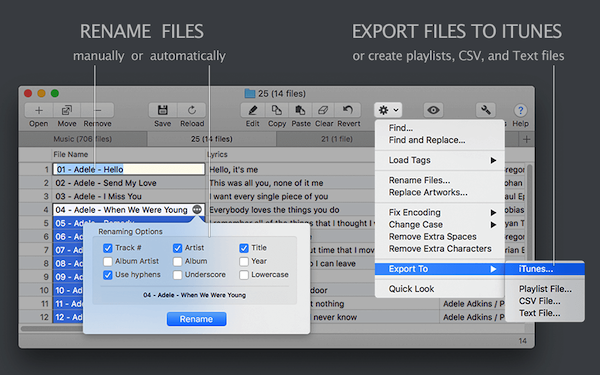Choose Remove Extra Characters menu item
Screen dimensions: 600x375
(x=440, y=249)
